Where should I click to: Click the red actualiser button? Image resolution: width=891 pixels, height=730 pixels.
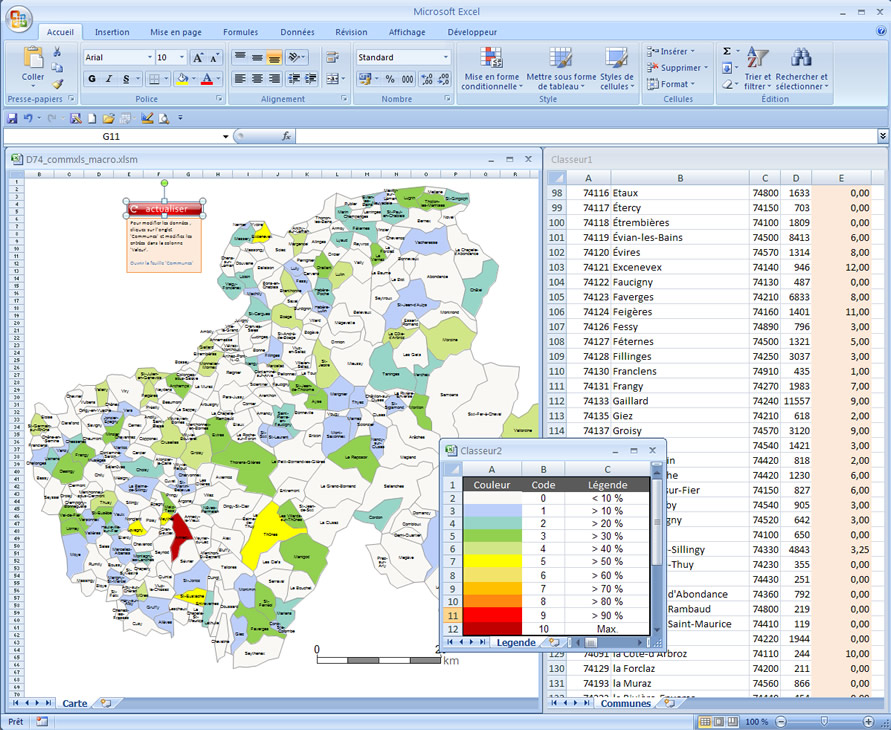click(x=165, y=209)
